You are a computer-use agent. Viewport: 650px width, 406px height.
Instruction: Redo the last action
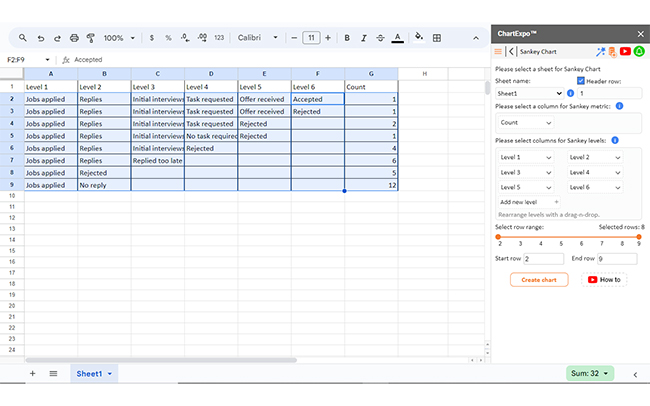[x=57, y=38]
